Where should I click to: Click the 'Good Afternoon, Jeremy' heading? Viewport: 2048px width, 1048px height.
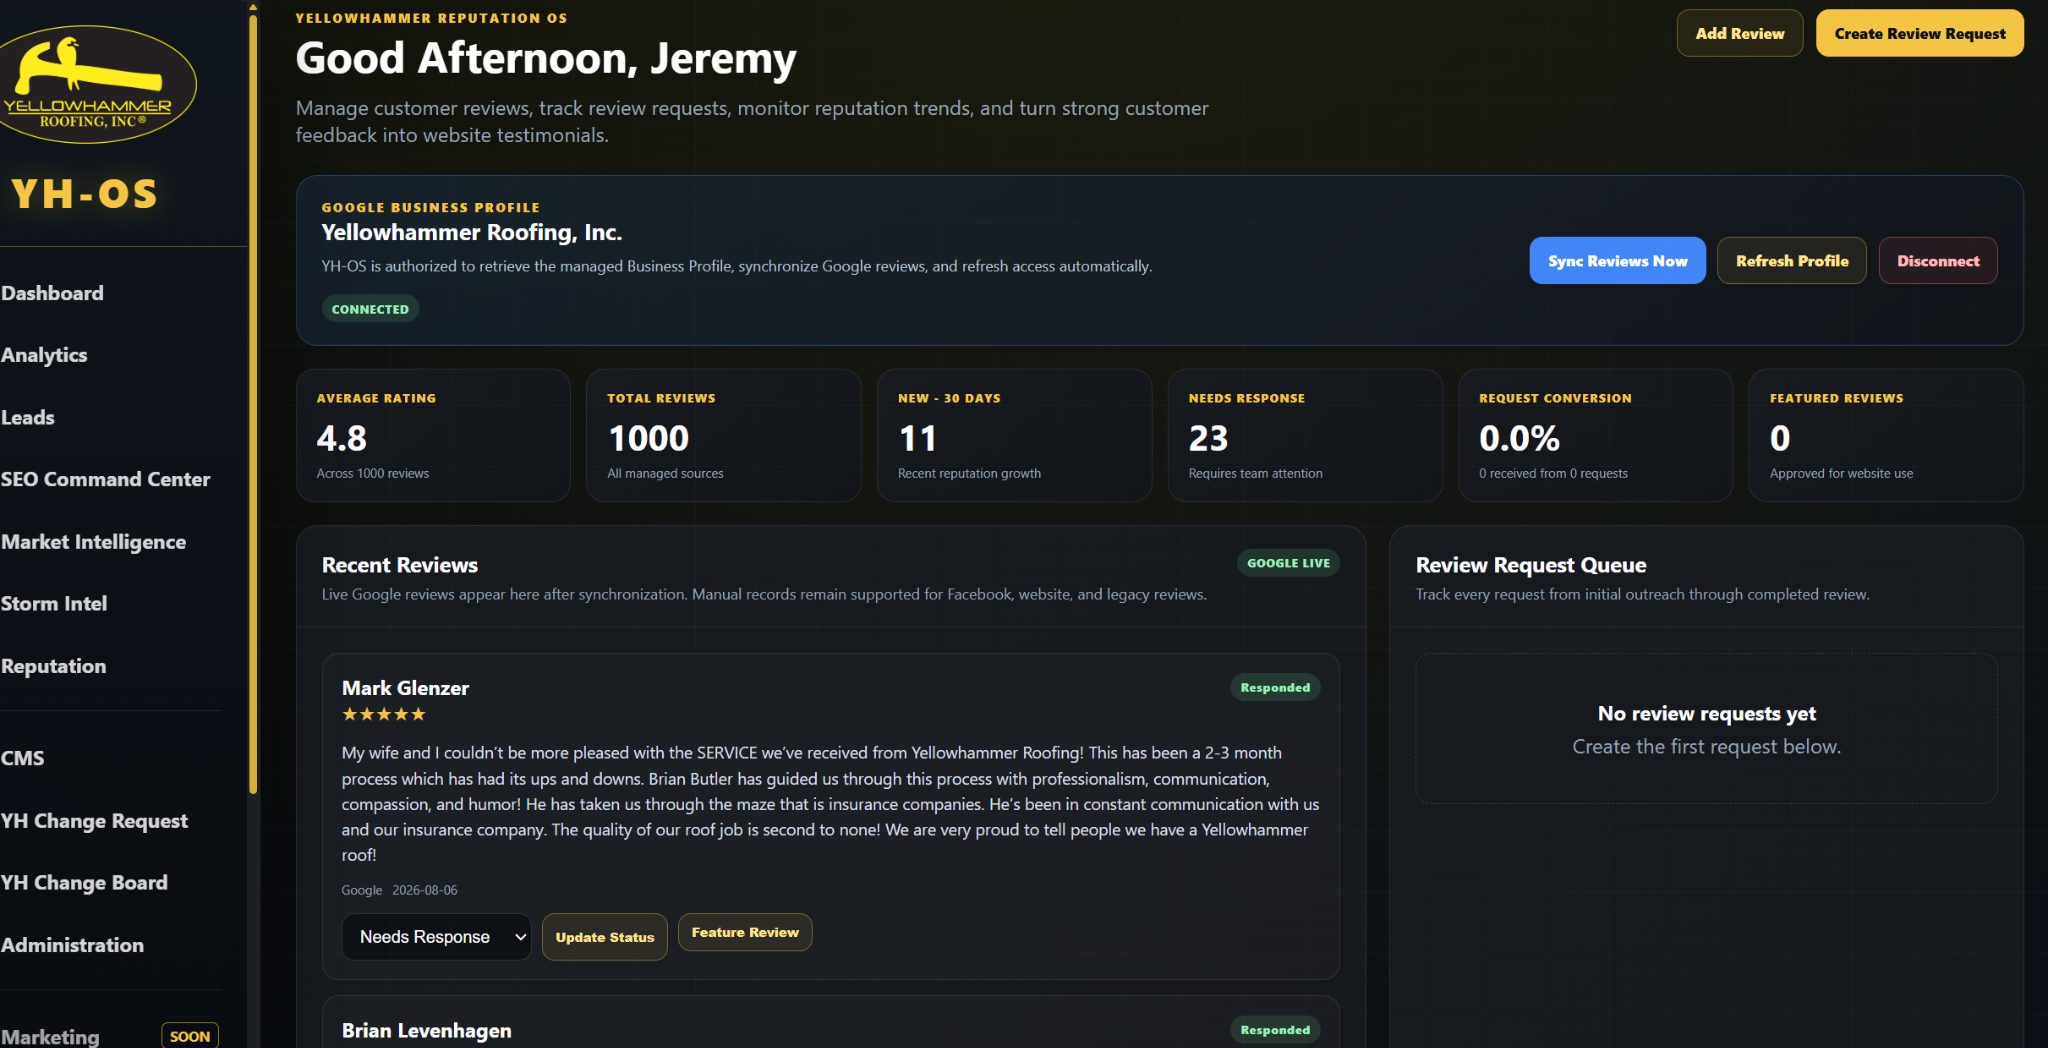546,58
